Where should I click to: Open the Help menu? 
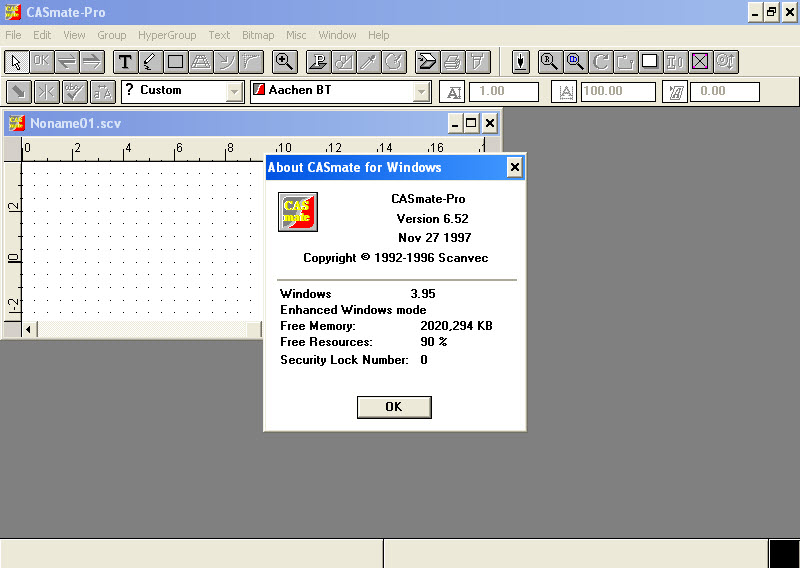pyautogui.click(x=379, y=35)
